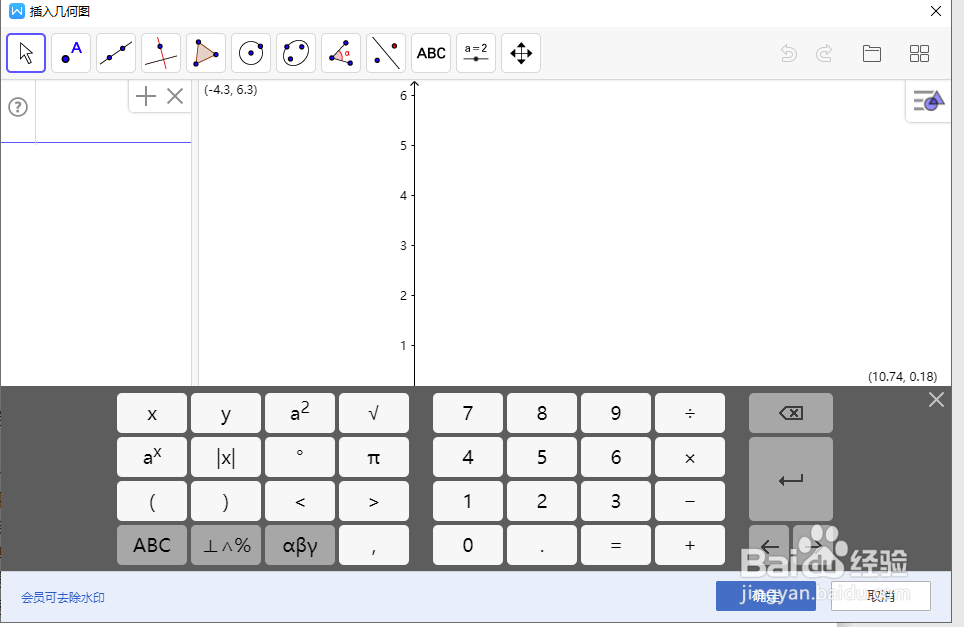
Task: Click the undo arrow
Action: pyautogui.click(x=789, y=53)
